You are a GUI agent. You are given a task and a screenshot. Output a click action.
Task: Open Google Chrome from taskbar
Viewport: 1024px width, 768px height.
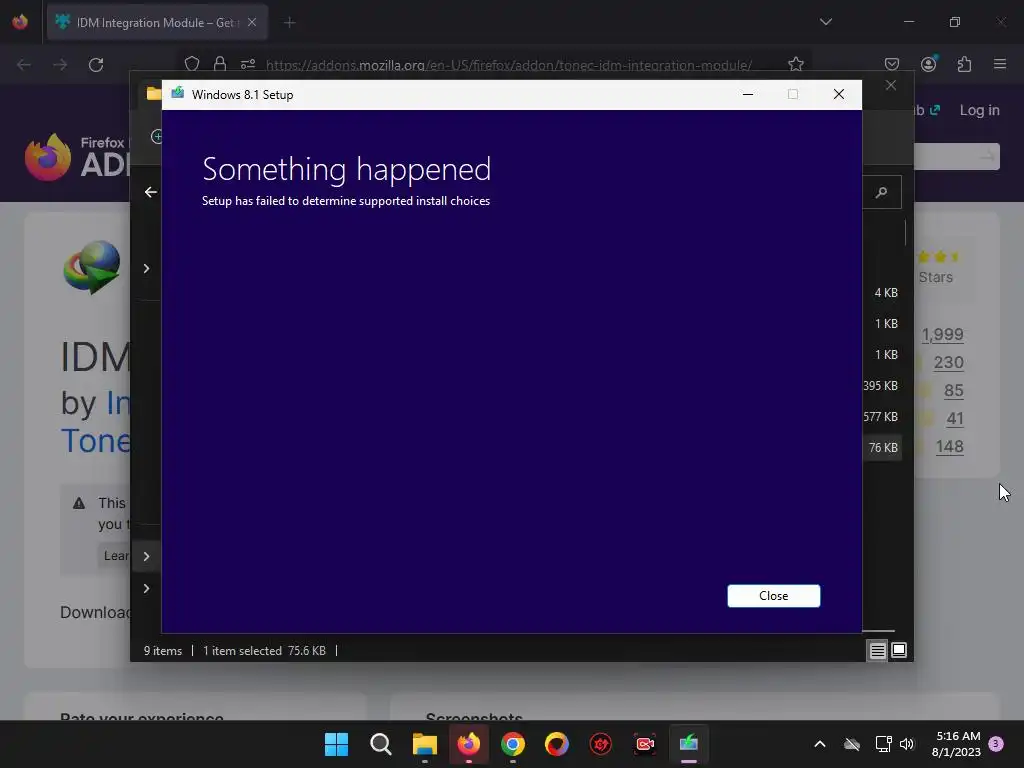(x=513, y=744)
